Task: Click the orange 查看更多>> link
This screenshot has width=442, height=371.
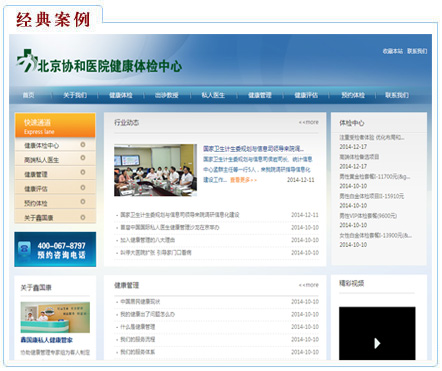Action: click(244, 180)
